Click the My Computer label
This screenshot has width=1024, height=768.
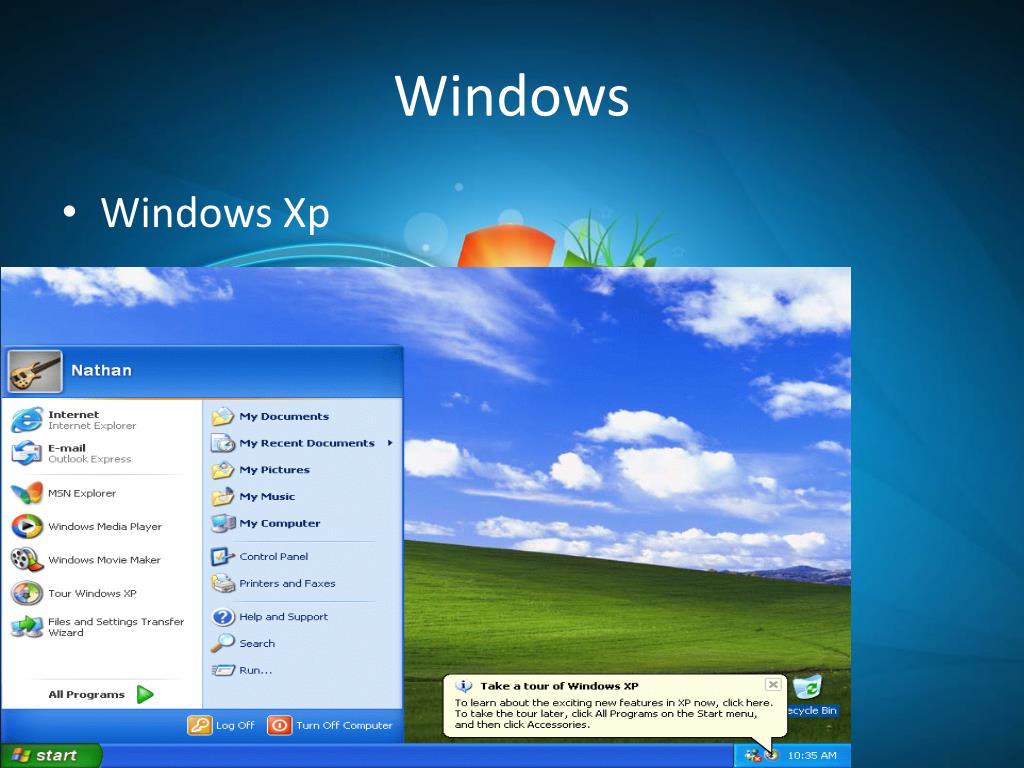[x=280, y=523]
